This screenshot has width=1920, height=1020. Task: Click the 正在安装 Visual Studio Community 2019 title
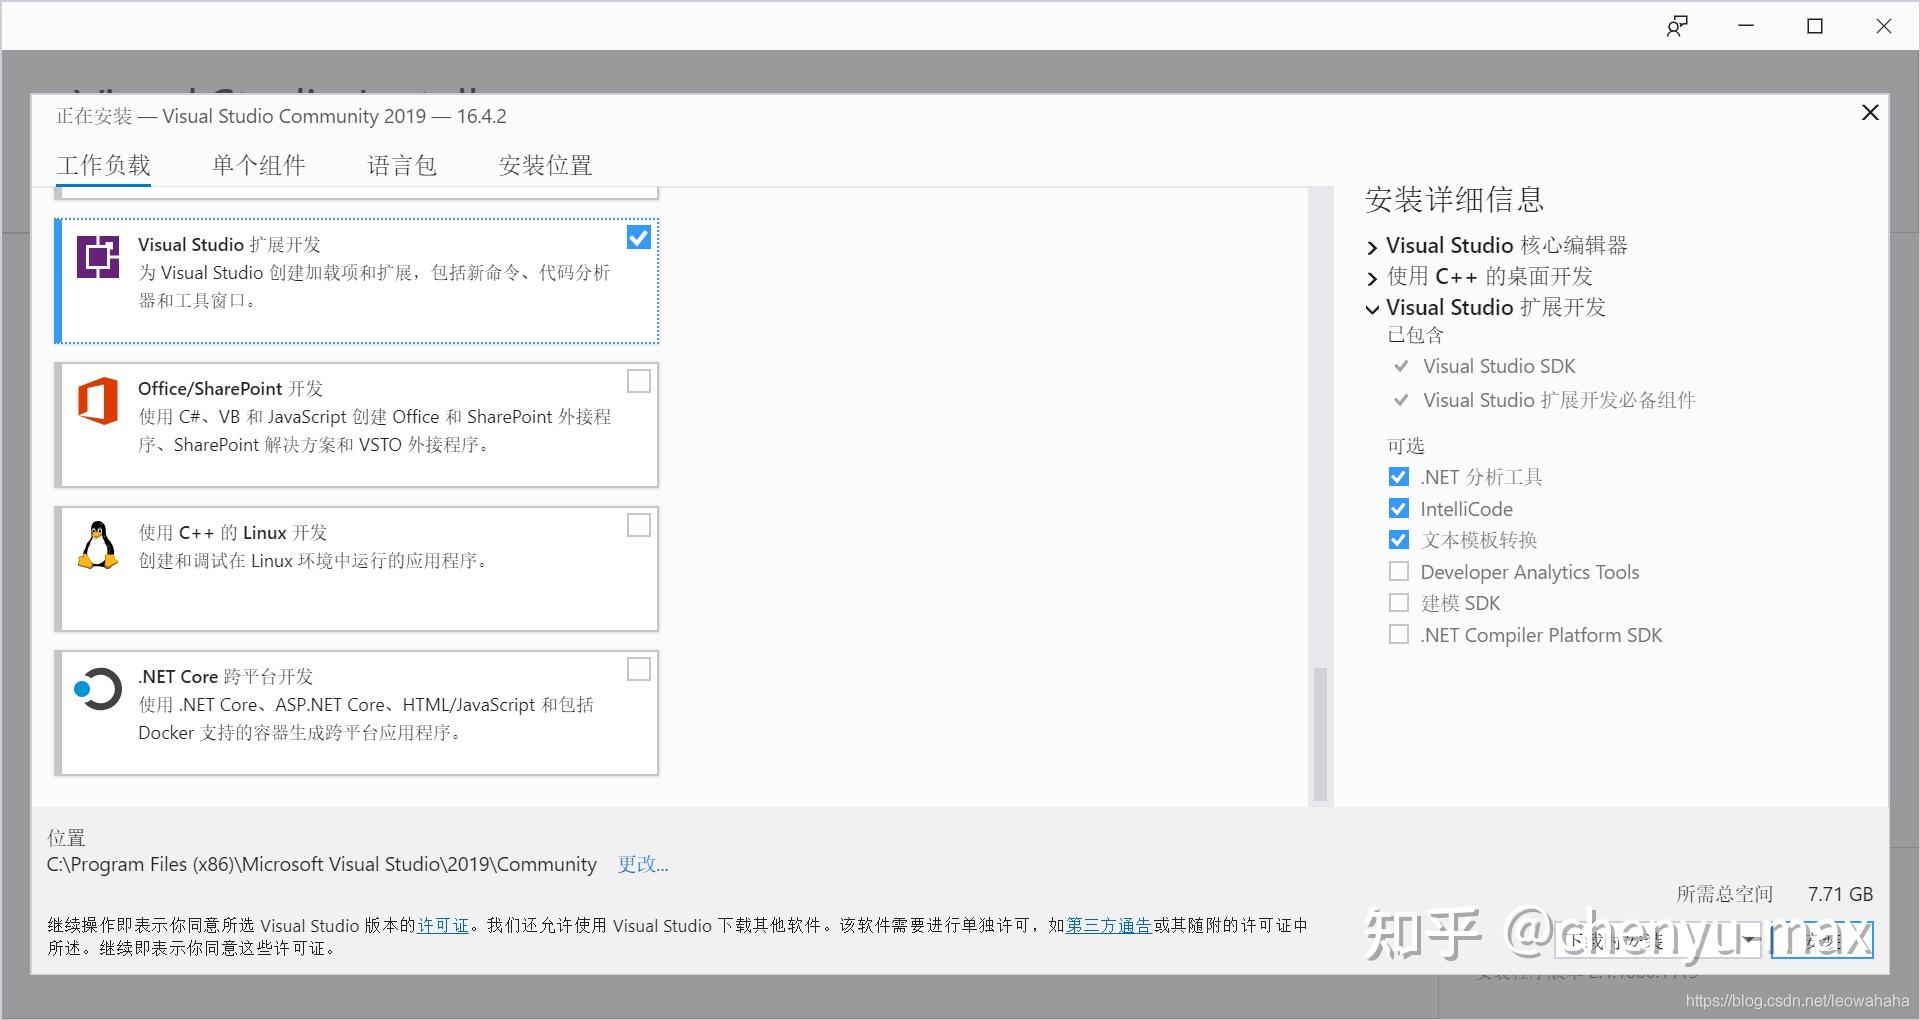click(281, 116)
